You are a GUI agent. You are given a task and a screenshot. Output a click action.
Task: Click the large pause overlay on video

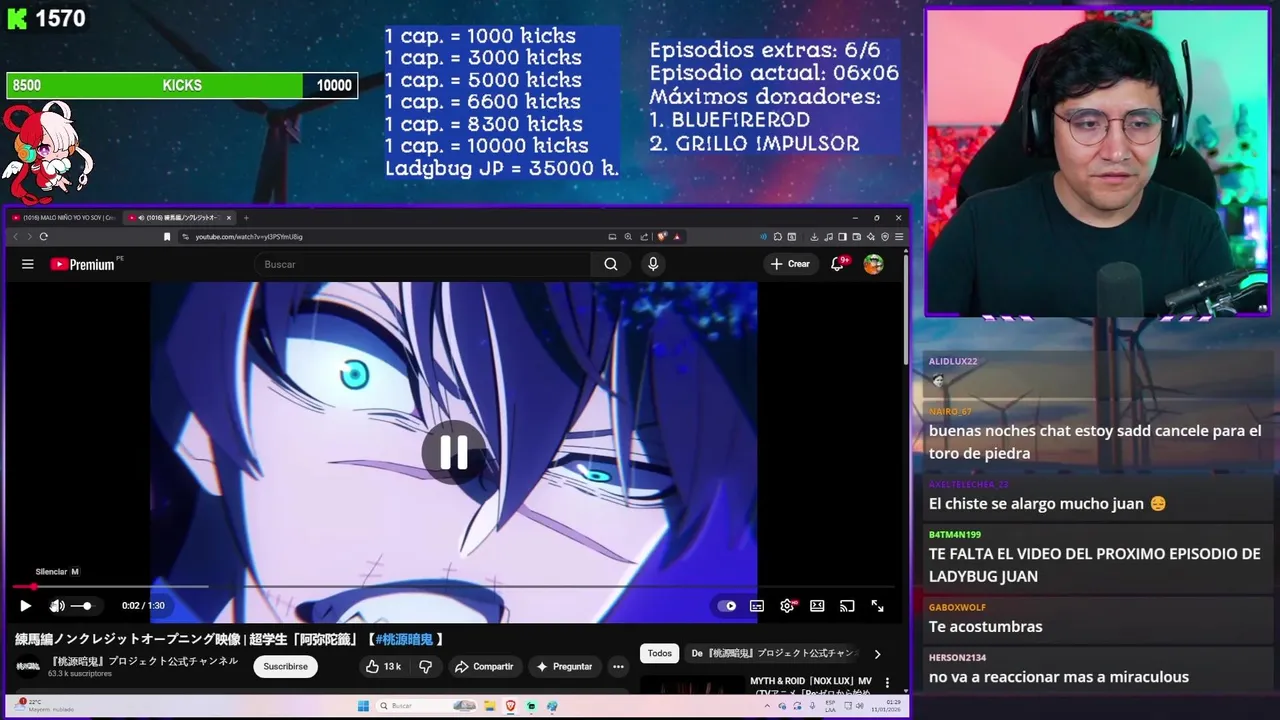point(454,453)
